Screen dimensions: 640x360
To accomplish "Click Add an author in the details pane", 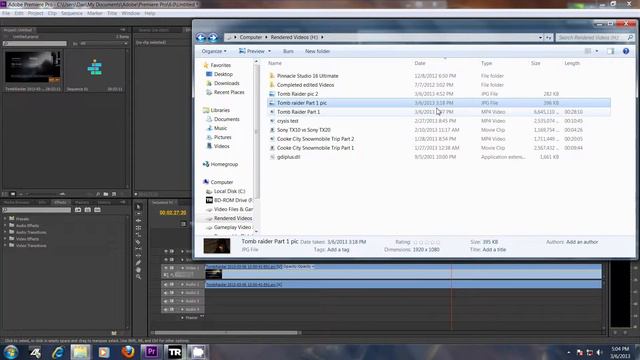I will [582, 242].
